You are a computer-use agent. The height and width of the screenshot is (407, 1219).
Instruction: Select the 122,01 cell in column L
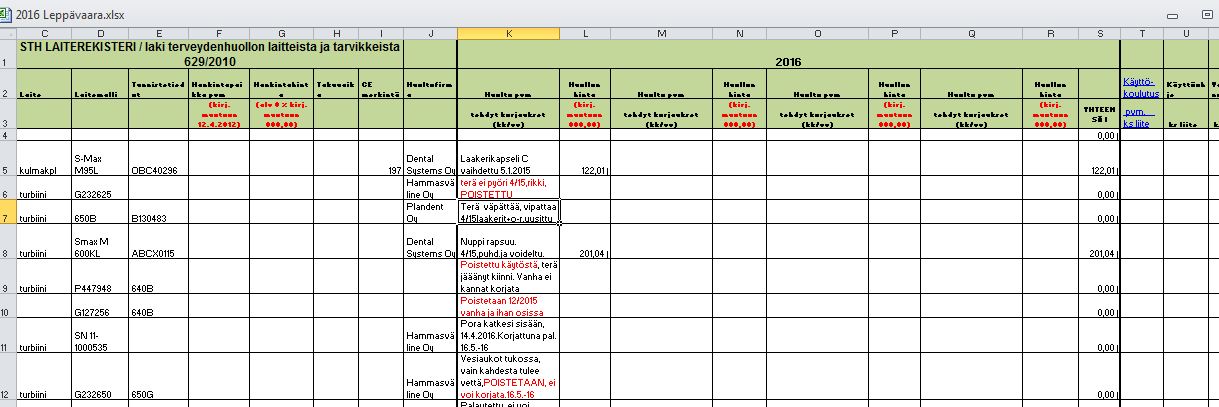point(586,158)
